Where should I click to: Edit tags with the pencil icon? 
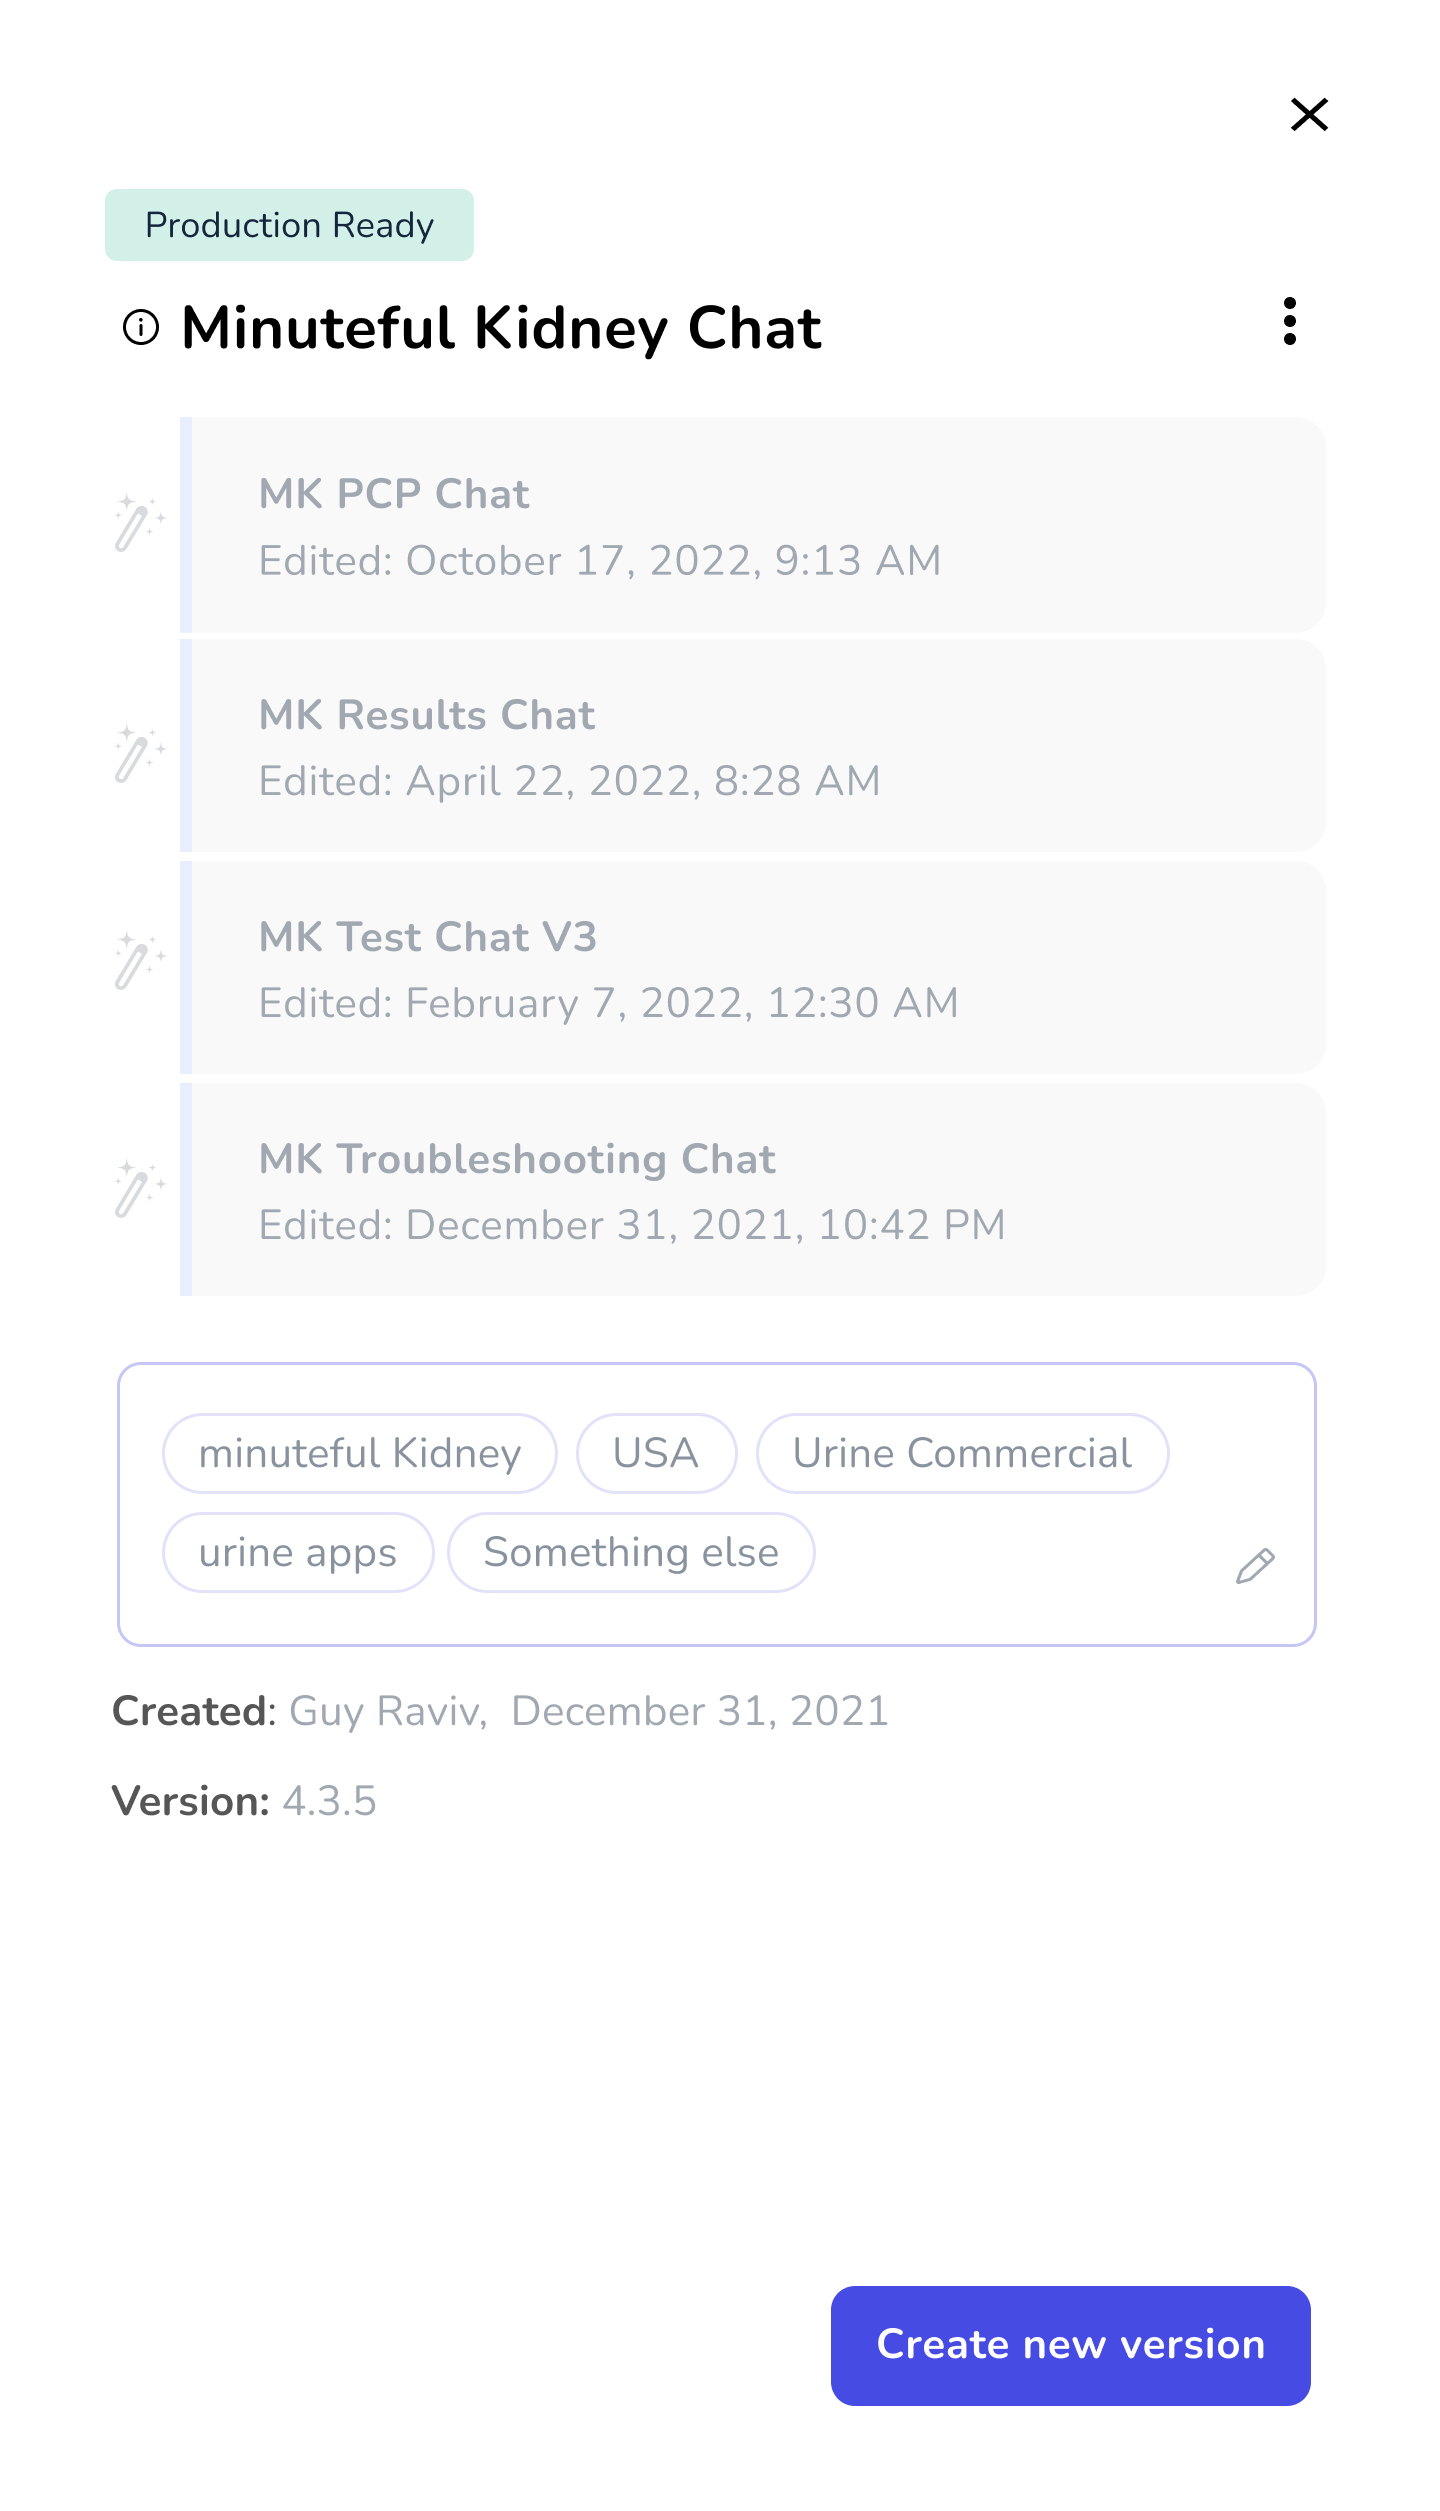click(x=1255, y=1566)
